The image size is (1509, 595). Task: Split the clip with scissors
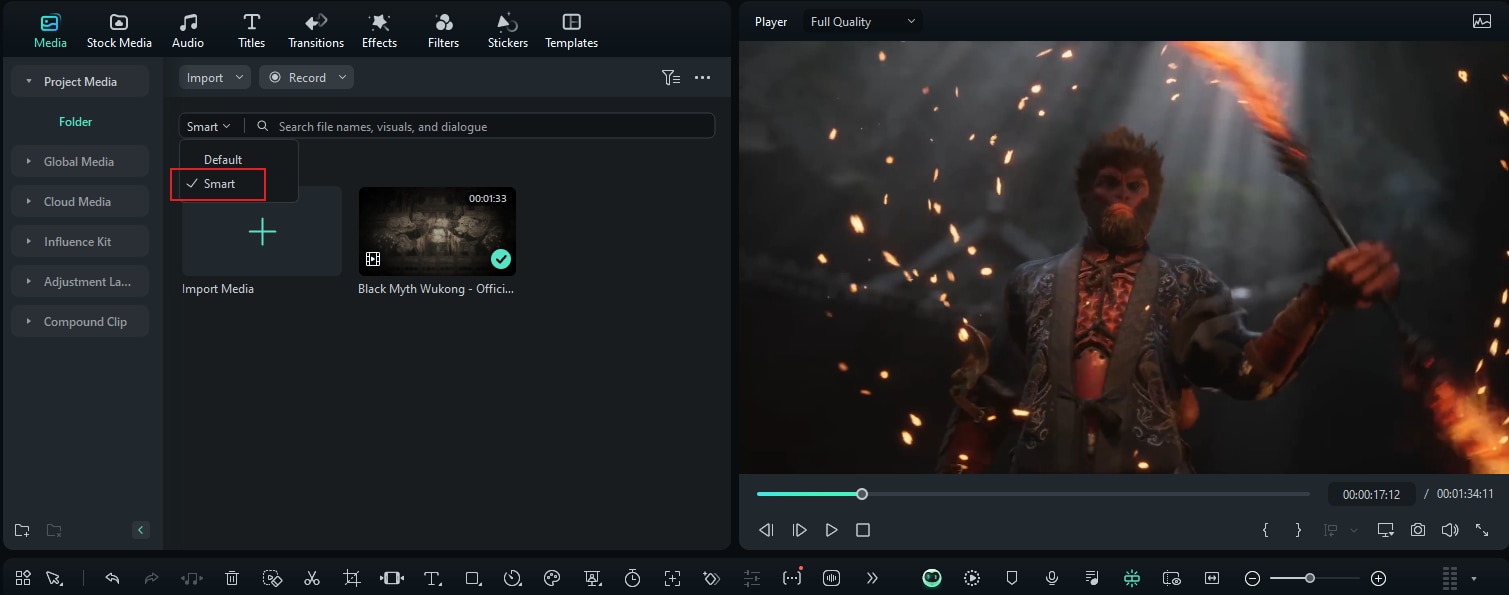(x=312, y=578)
